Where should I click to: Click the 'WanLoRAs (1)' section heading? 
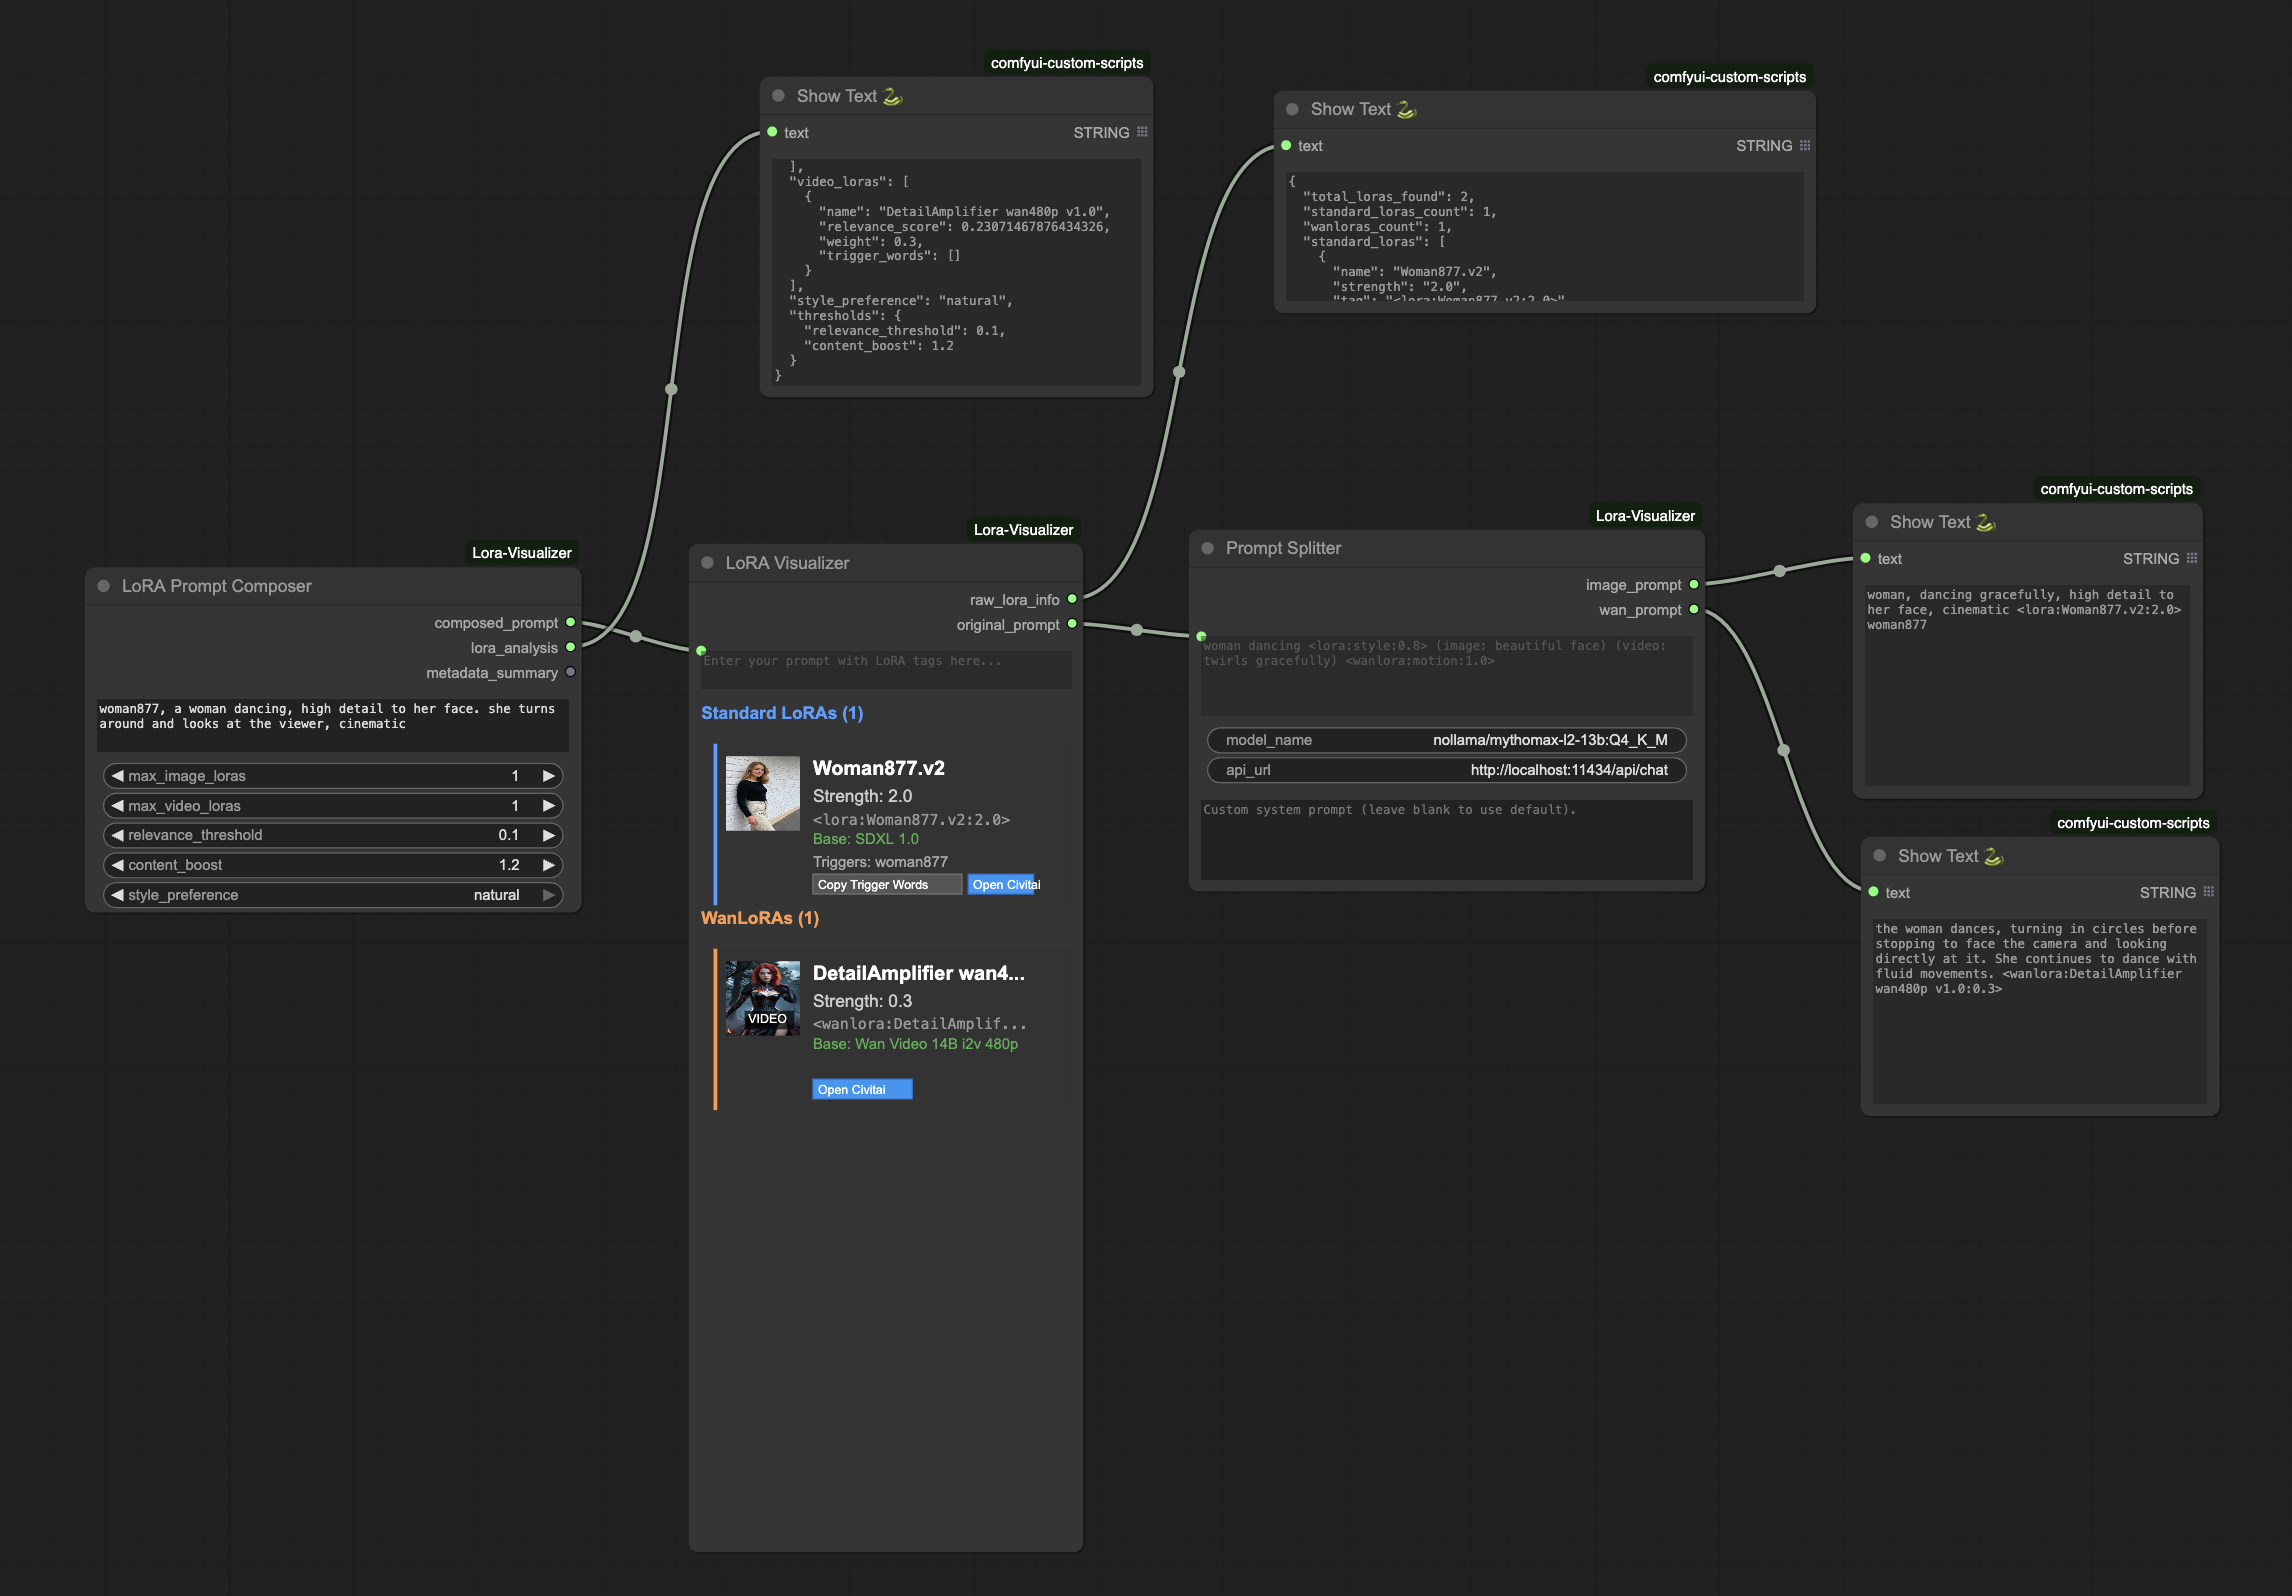pos(760,918)
